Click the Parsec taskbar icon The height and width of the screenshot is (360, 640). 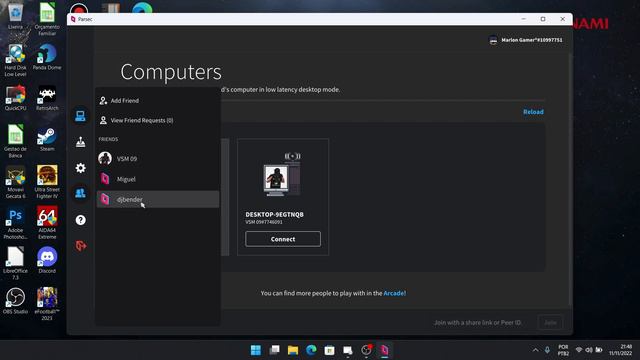coord(384,350)
